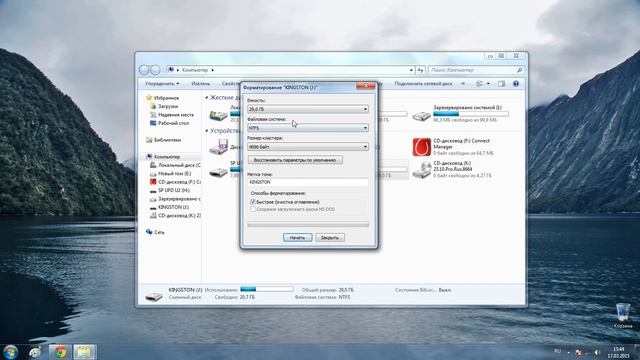Select CD-дисковод (F:) in the navigation tree
This screenshot has width=640, height=360.
[x=179, y=182]
